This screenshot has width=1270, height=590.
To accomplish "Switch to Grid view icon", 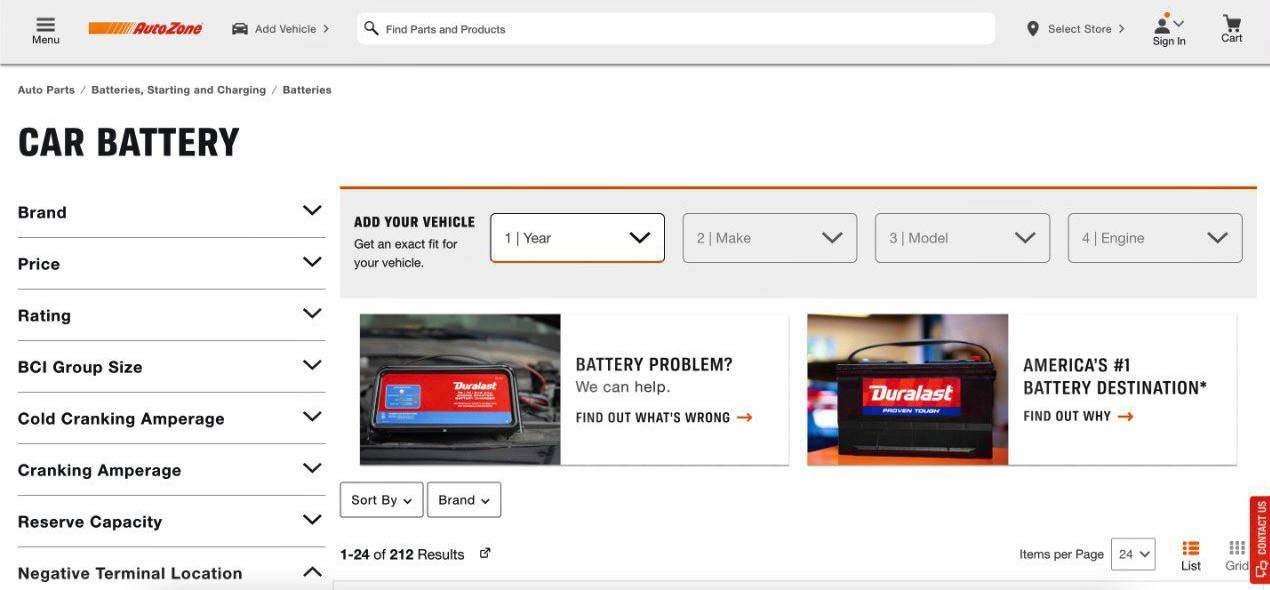I will pyautogui.click(x=1237, y=548).
